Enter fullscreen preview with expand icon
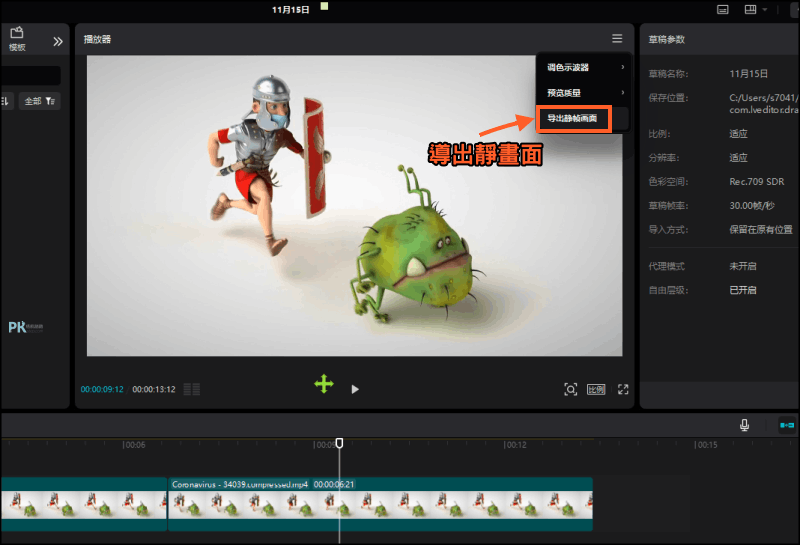800x545 pixels. (623, 389)
